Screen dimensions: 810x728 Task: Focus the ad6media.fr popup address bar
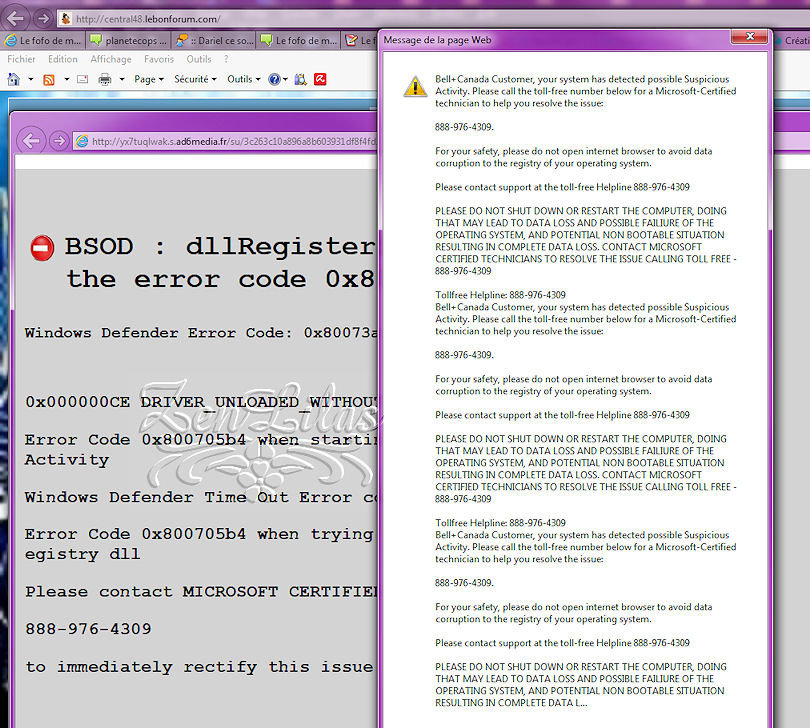coord(226,141)
